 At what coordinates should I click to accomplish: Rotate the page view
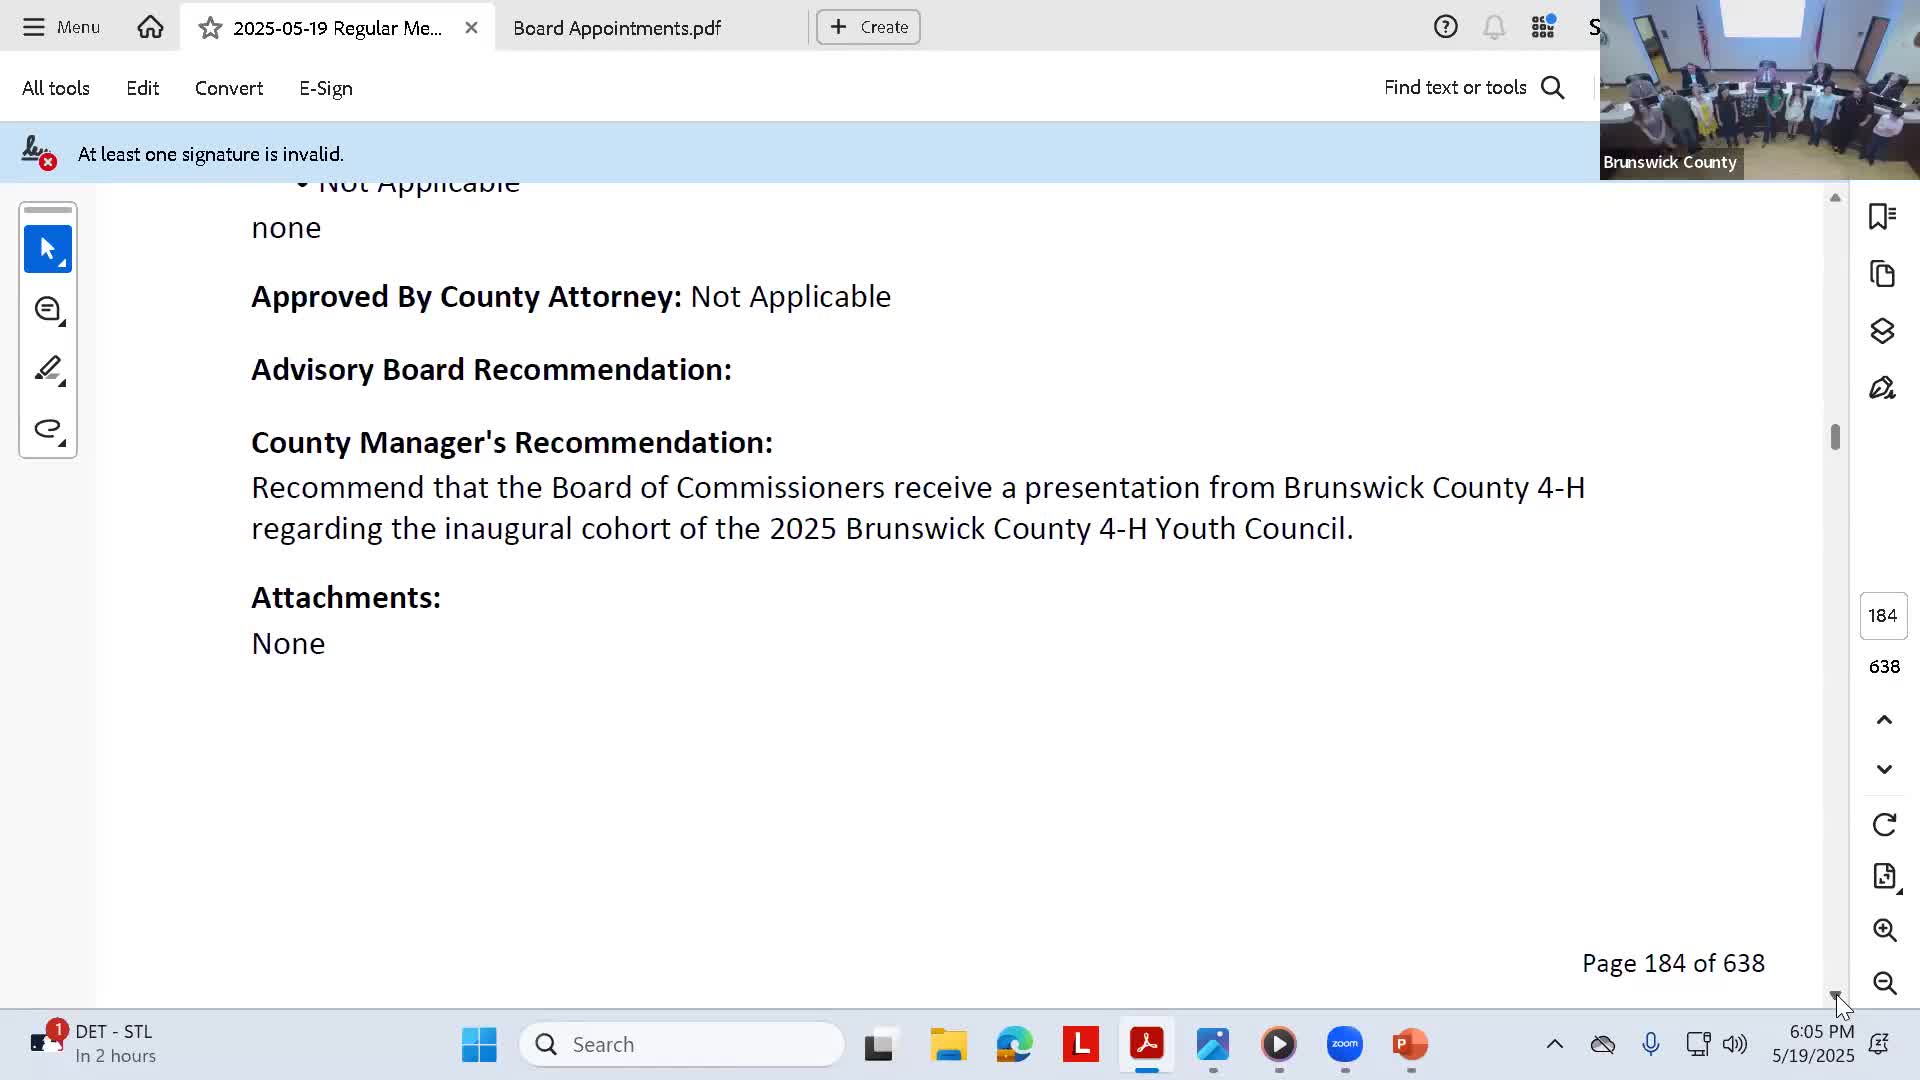[x=1884, y=824]
